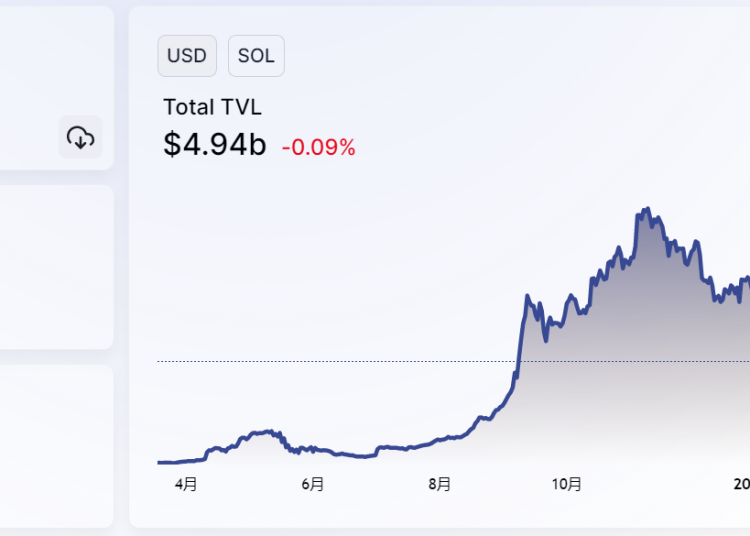Click the 4月 axis label
The height and width of the screenshot is (536, 750).
coord(186,484)
